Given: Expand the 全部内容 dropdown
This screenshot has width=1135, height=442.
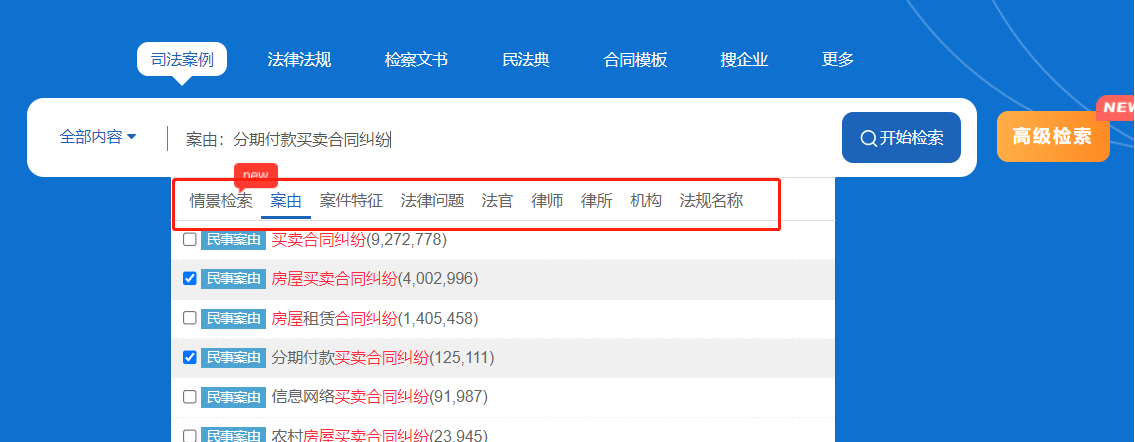Looking at the screenshot, I should click(x=98, y=137).
